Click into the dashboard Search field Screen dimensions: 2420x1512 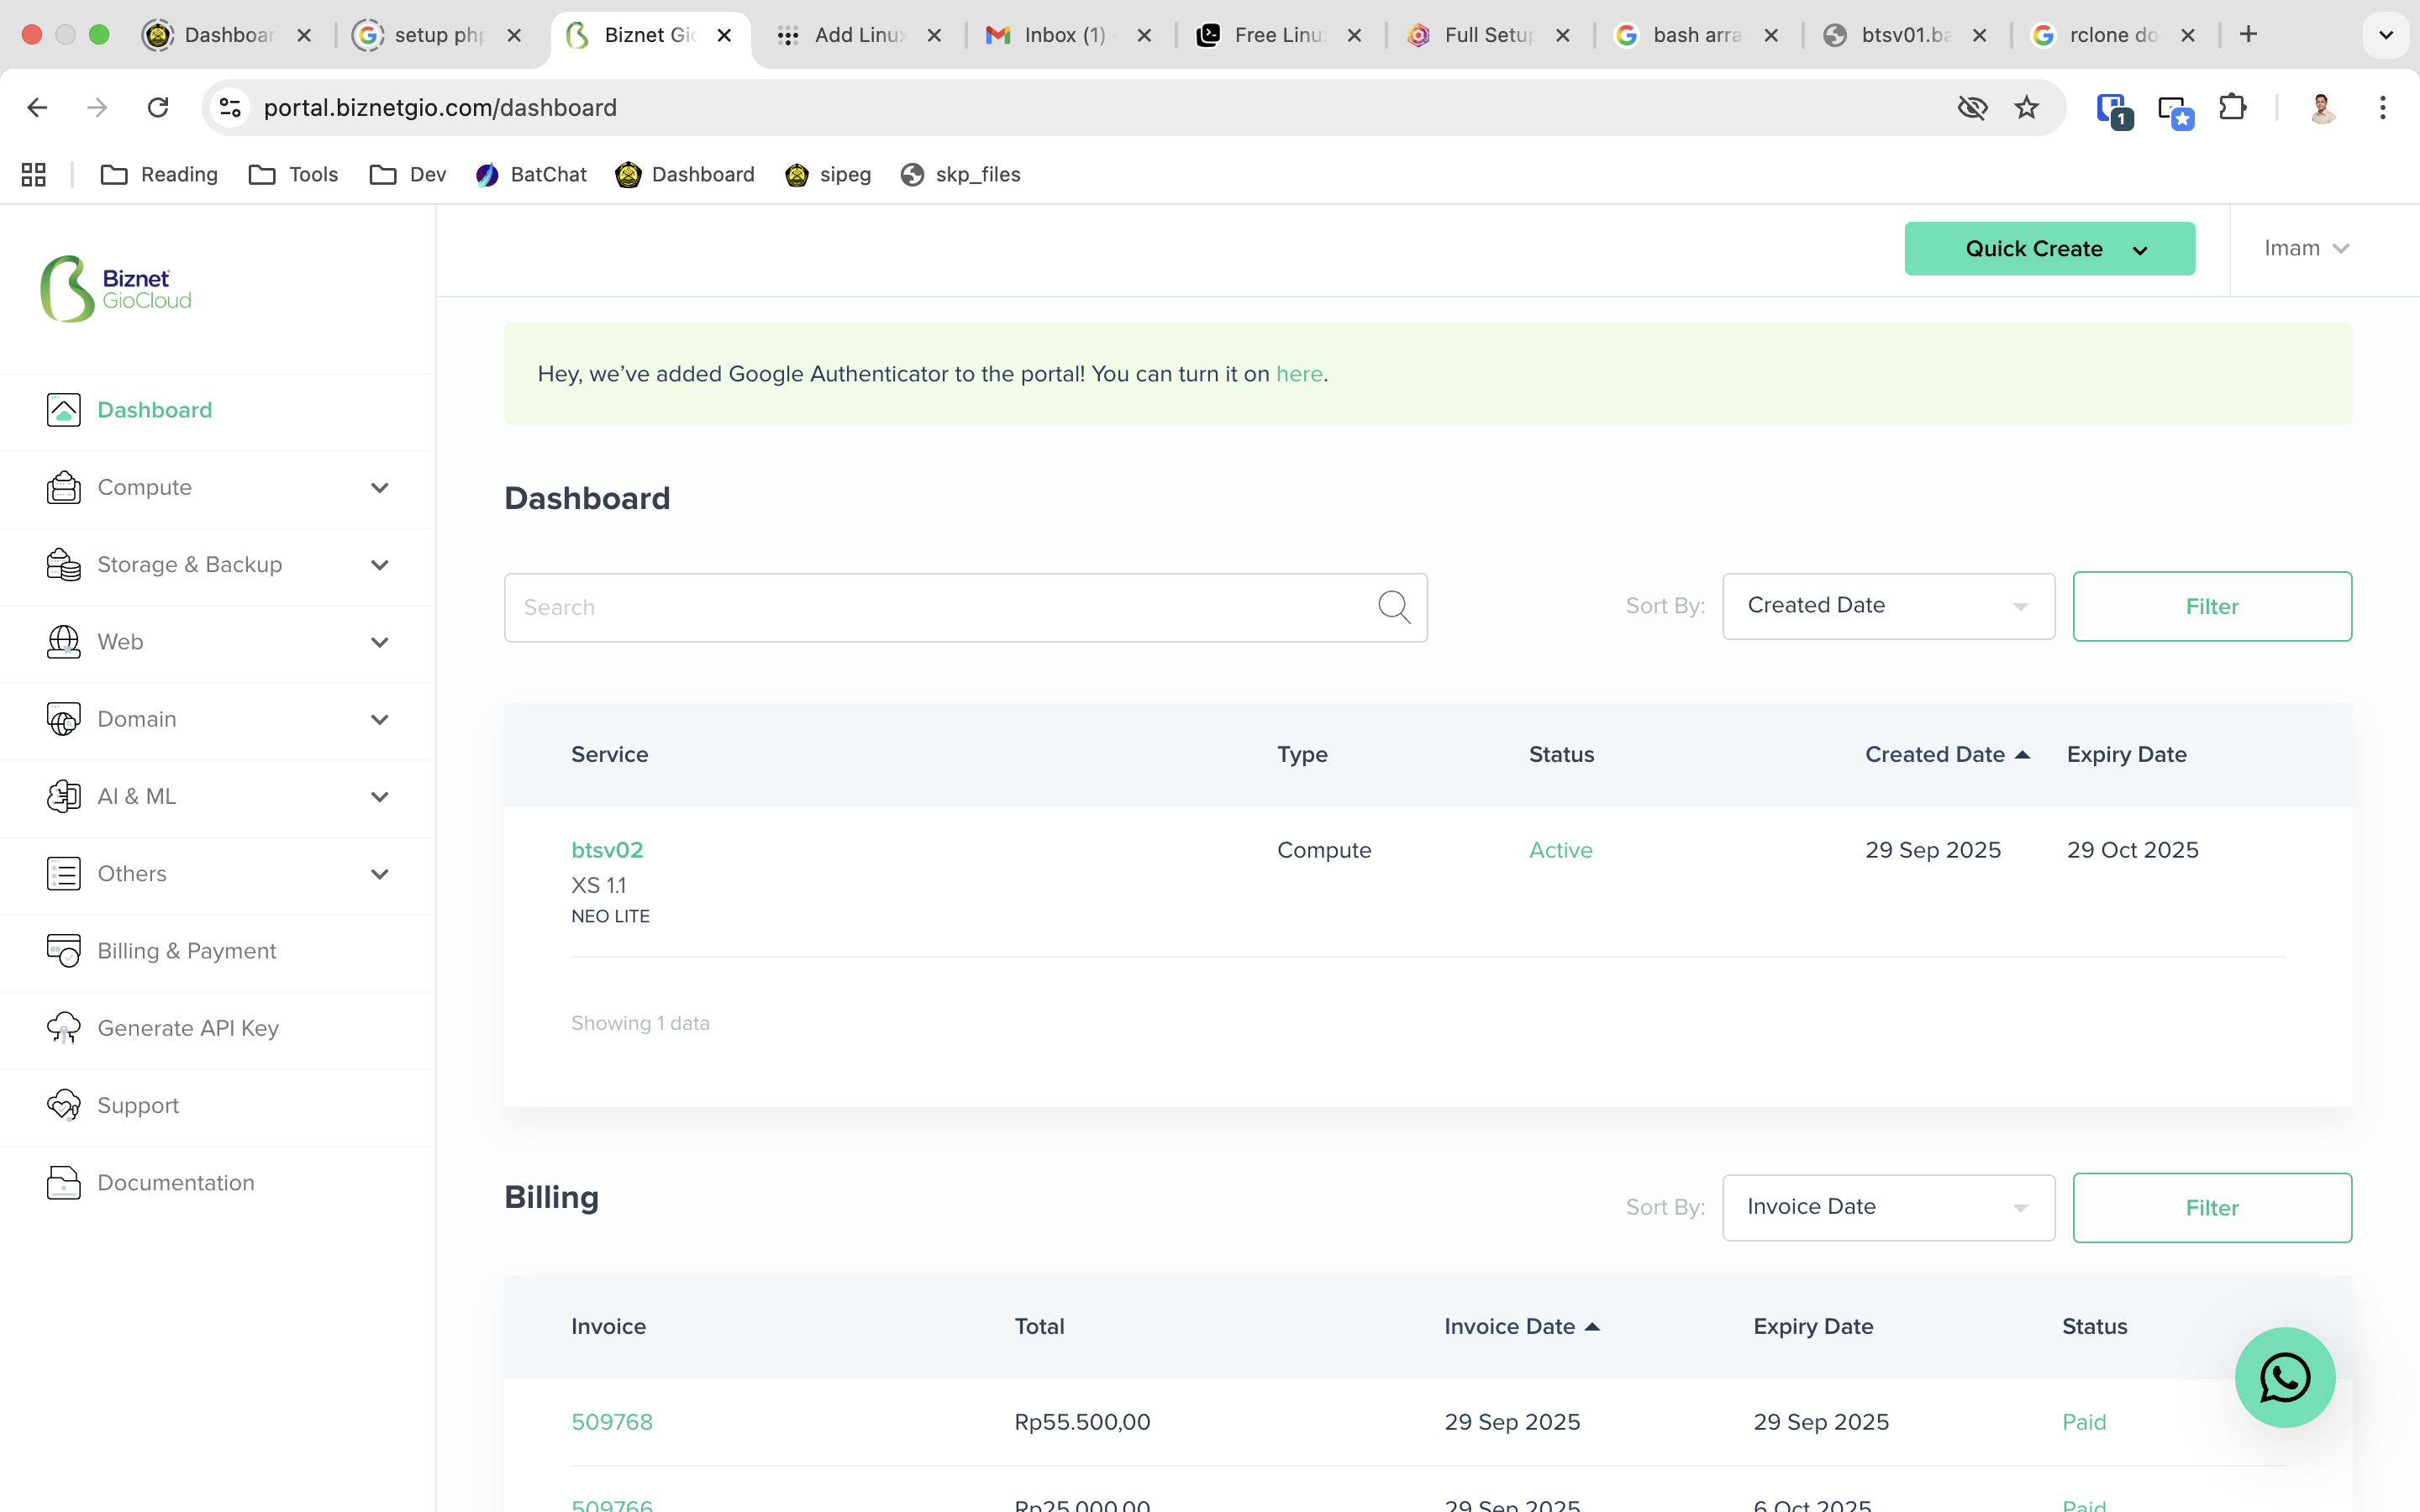tap(940, 607)
